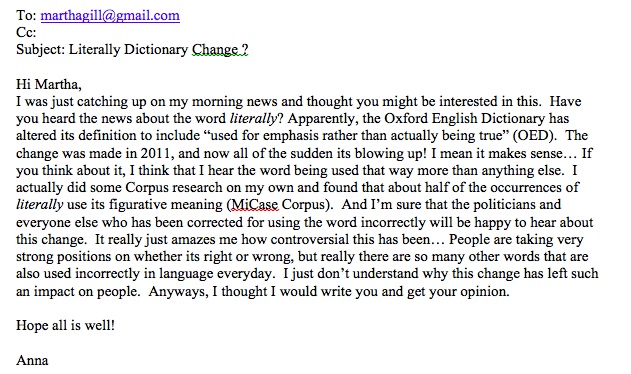Click the greeting Hi Martha

coord(49,84)
